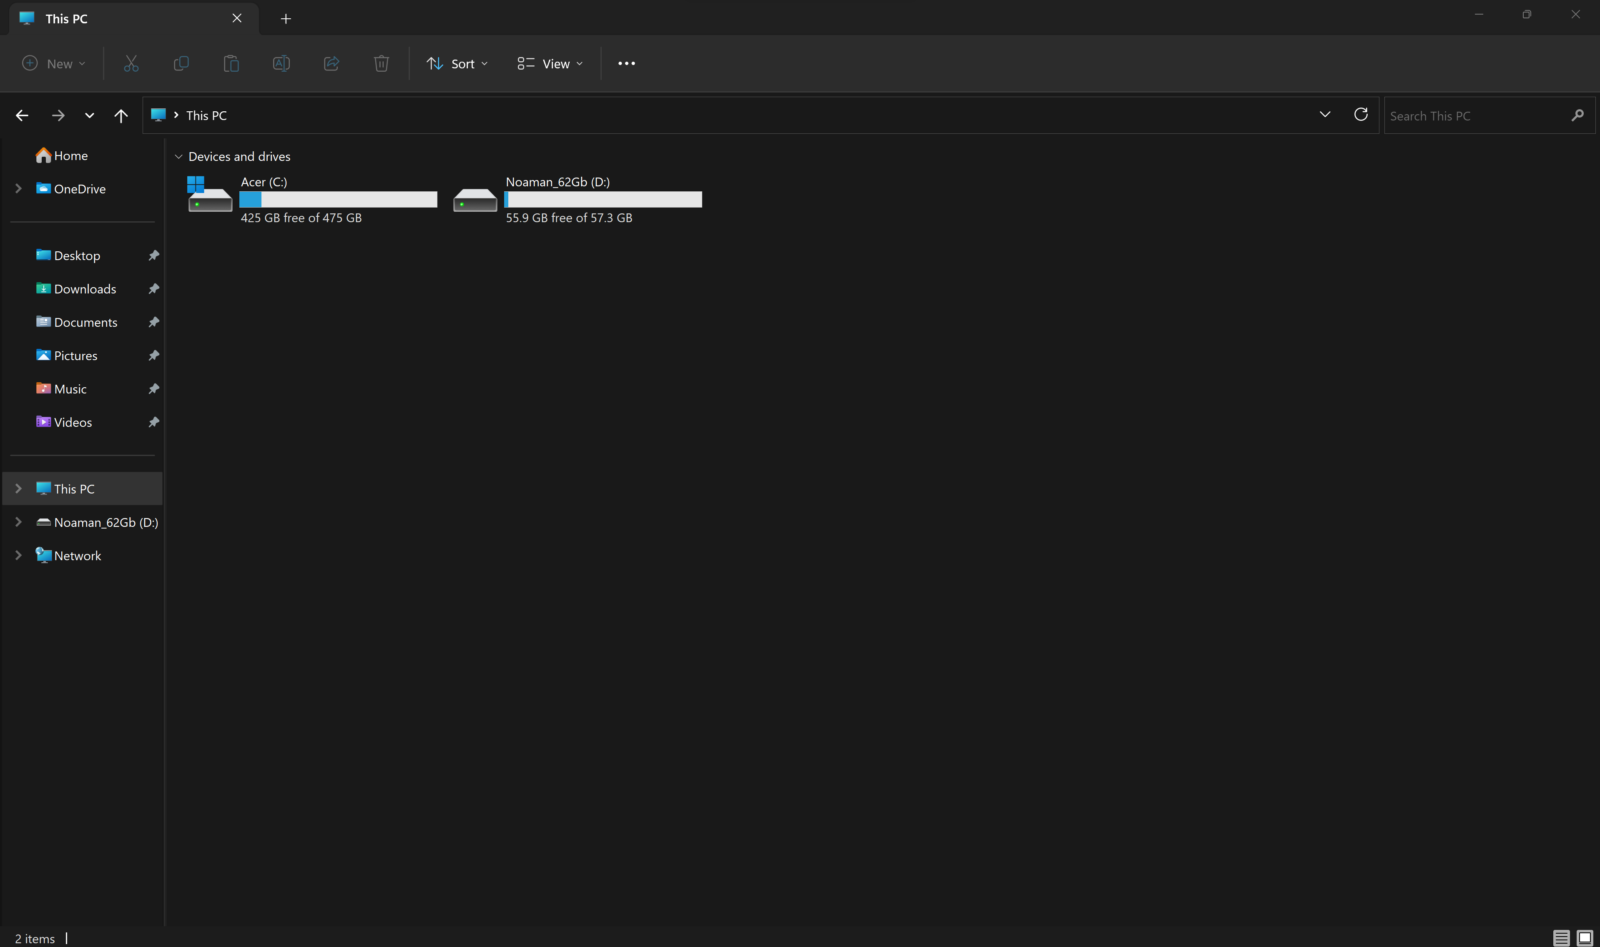Open the New dropdown menu
Screen dimensions: 1600x947
[54, 63]
